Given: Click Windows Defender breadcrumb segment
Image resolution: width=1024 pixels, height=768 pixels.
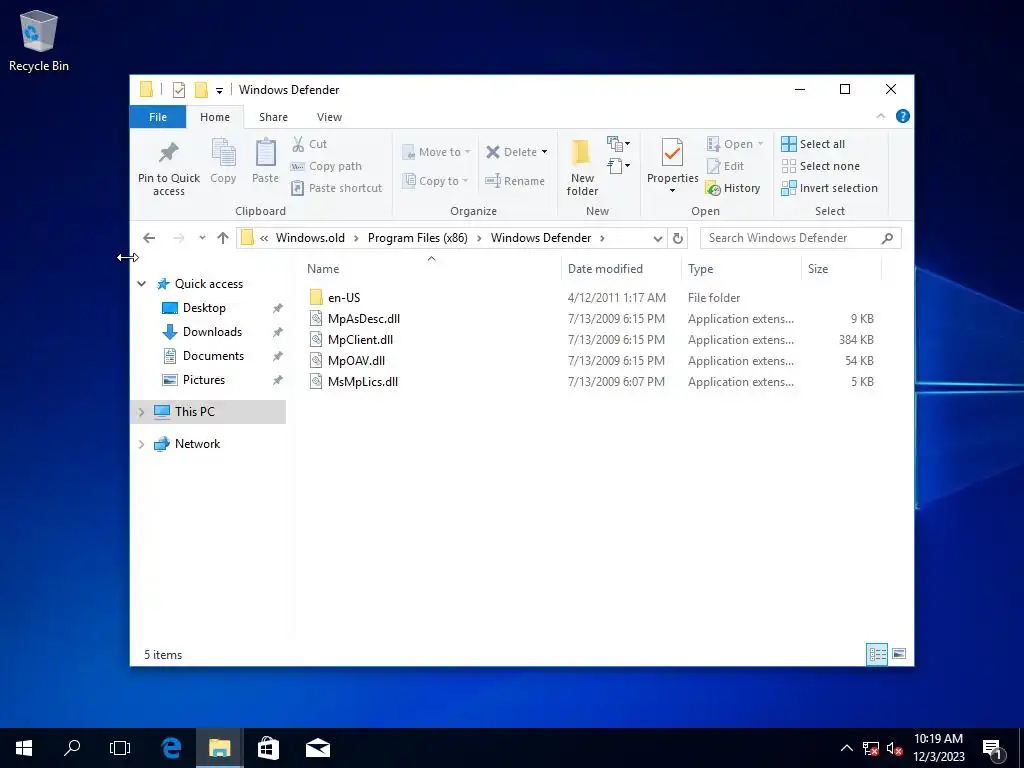Looking at the screenshot, I should click(x=541, y=238).
